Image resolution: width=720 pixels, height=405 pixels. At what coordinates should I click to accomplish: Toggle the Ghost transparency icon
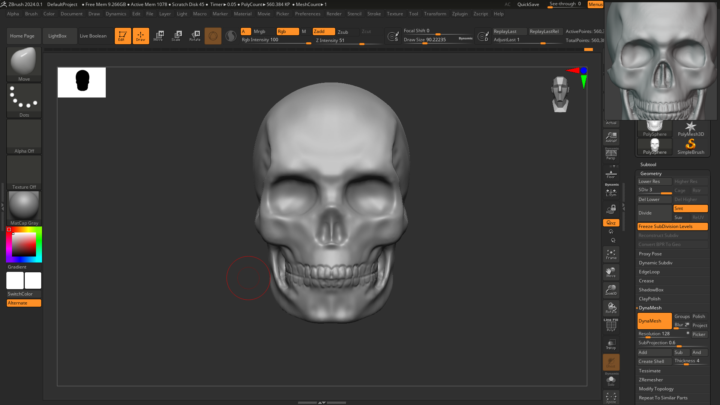611,362
